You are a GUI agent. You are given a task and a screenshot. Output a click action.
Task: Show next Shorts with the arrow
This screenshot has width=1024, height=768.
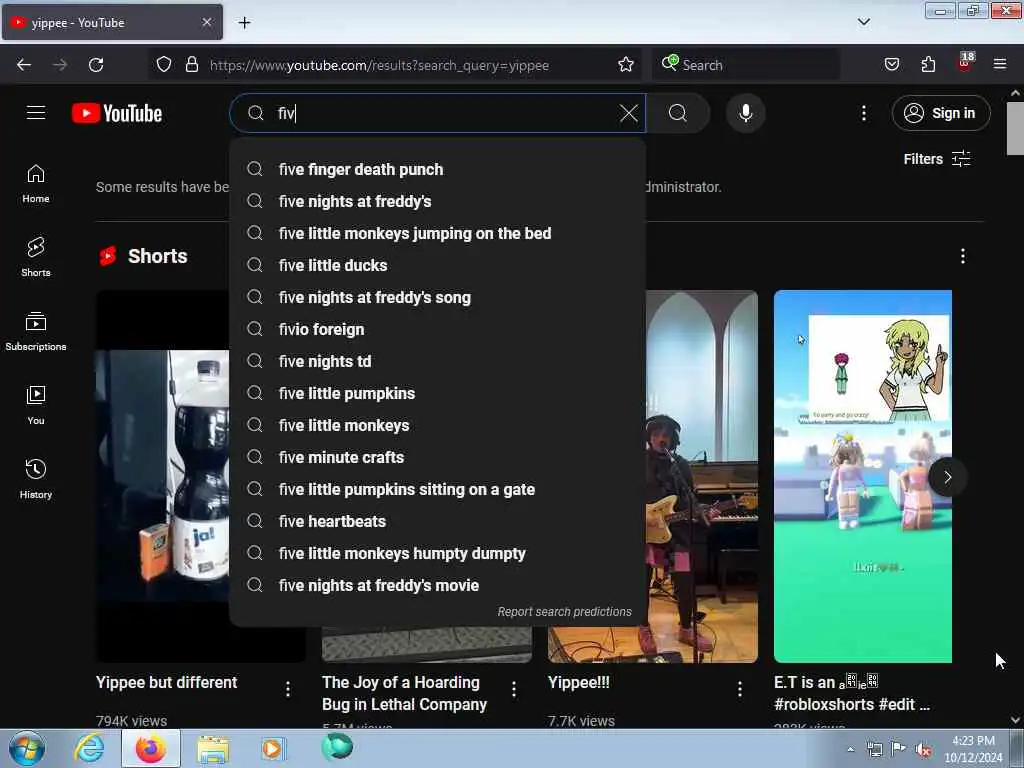[x=948, y=477]
